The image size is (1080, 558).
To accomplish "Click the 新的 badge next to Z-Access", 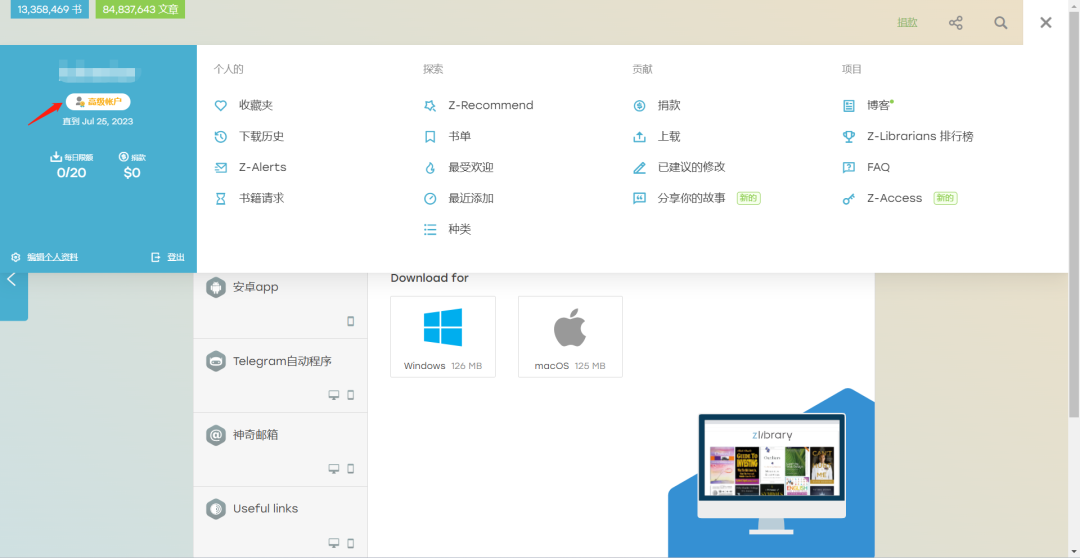I will tap(946, 198).
